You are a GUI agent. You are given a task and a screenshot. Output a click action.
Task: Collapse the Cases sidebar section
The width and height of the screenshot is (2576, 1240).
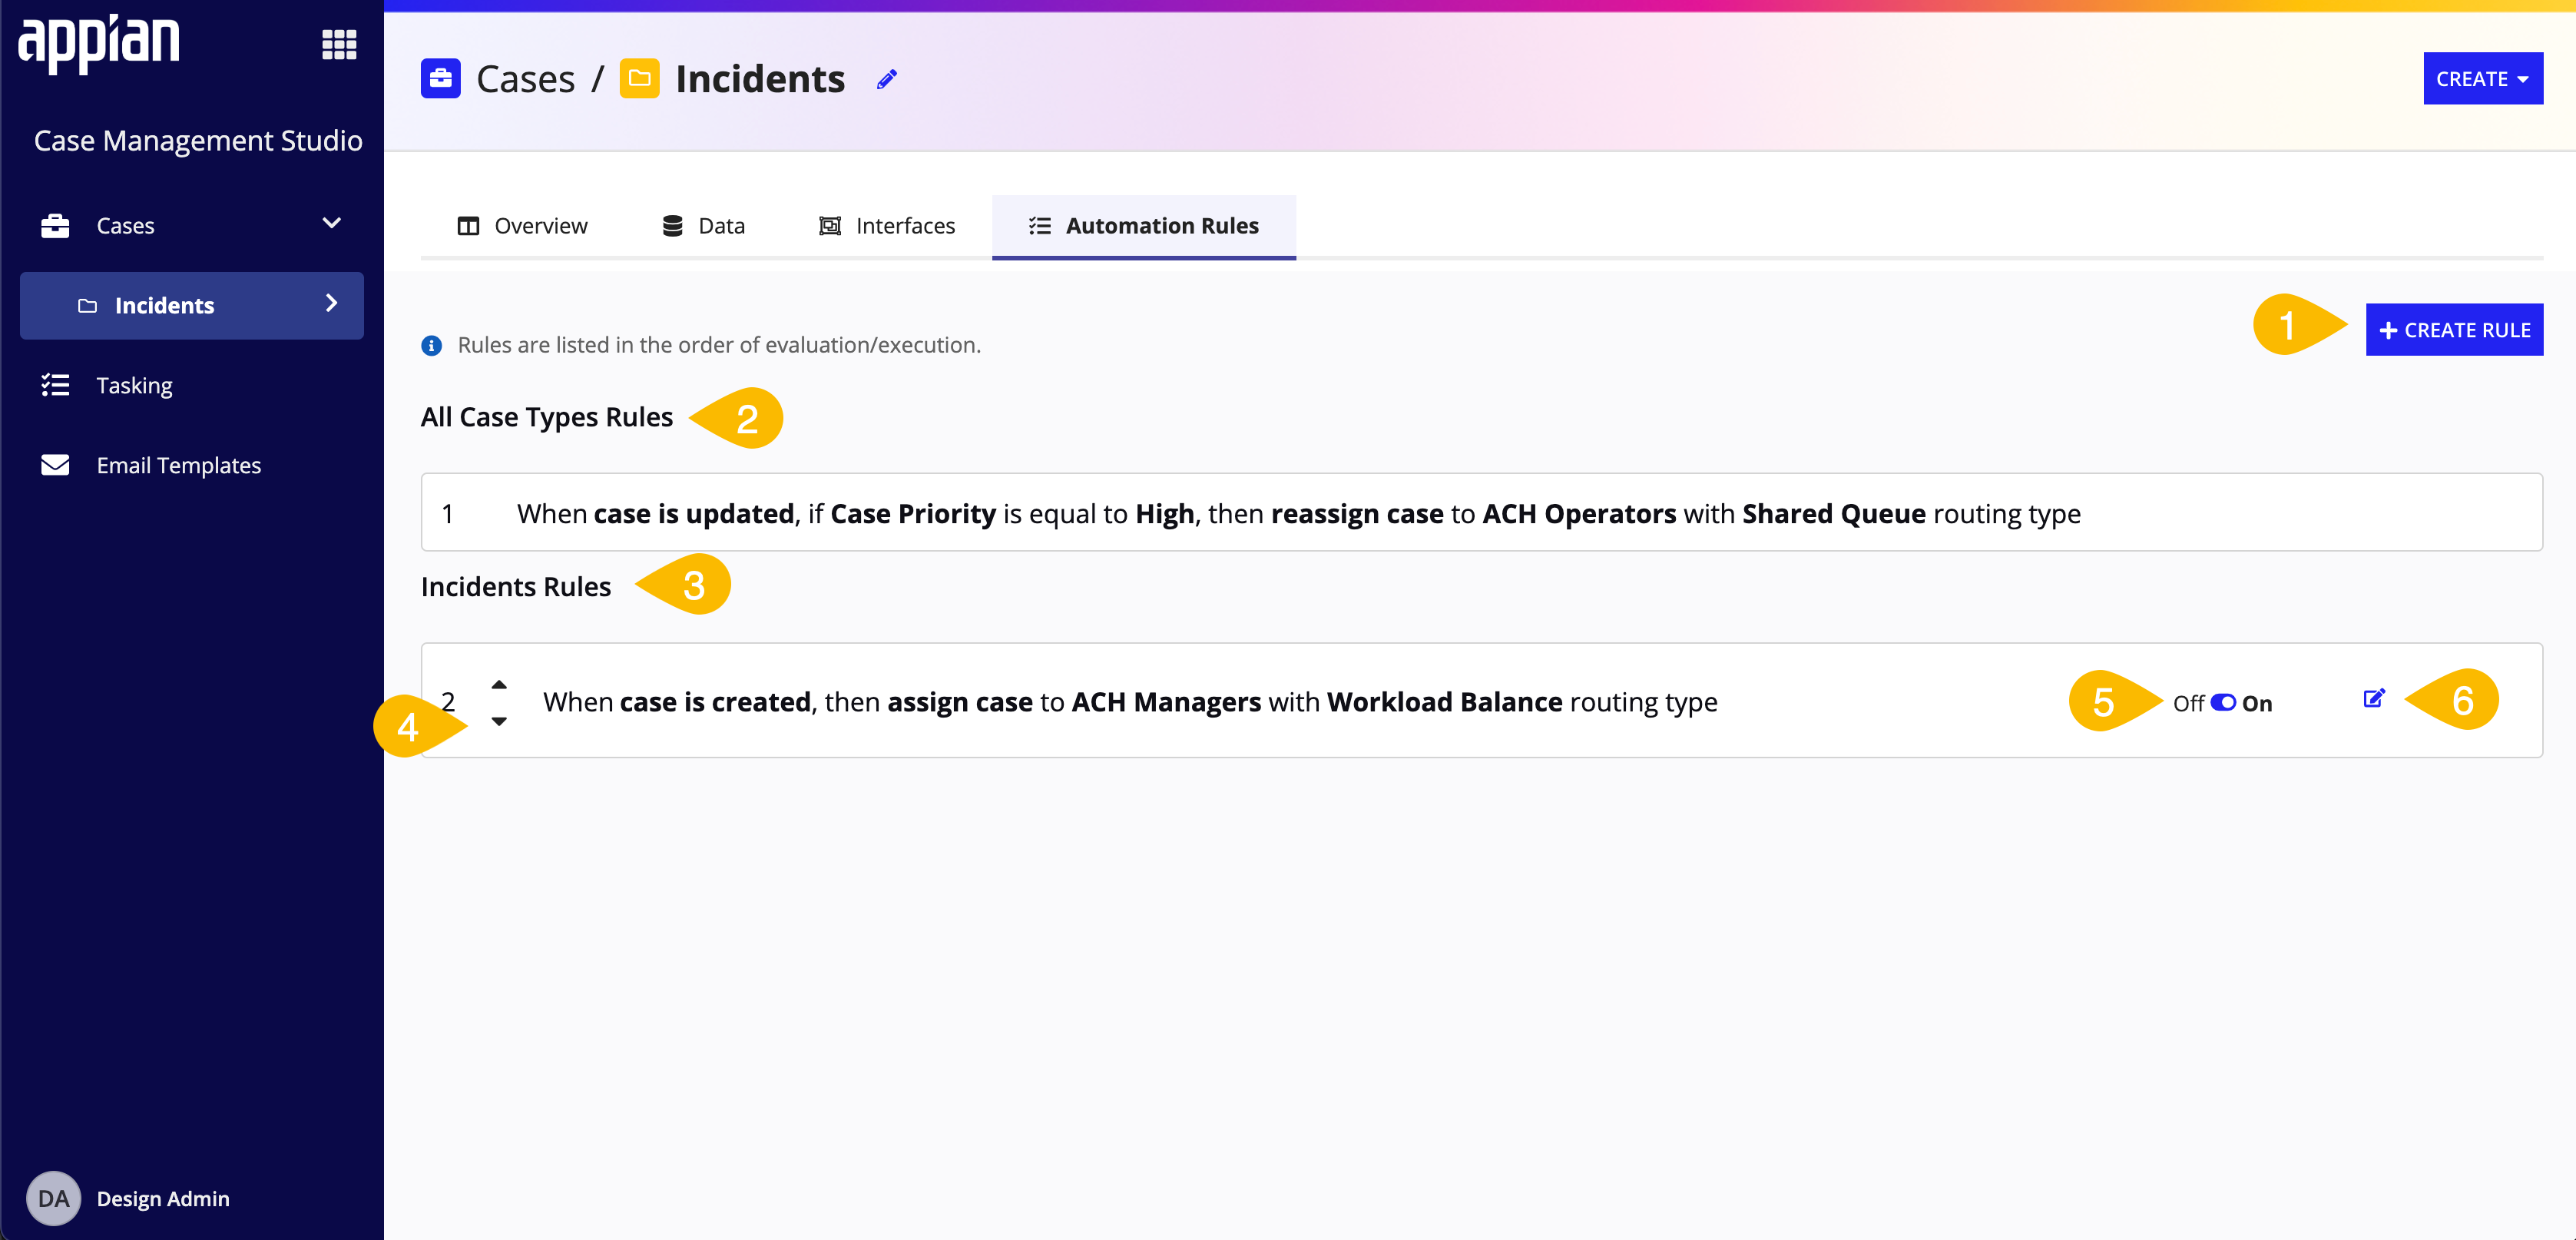pyautogui.click(x=332, y=223)
